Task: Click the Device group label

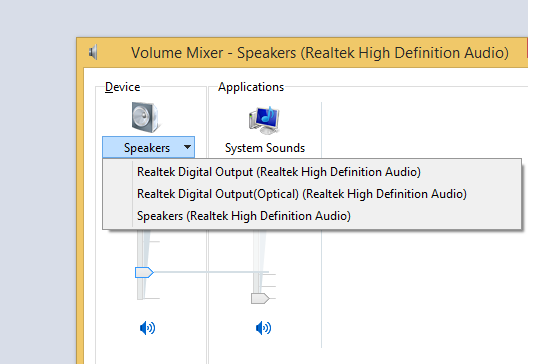Action: pos(122,87)
